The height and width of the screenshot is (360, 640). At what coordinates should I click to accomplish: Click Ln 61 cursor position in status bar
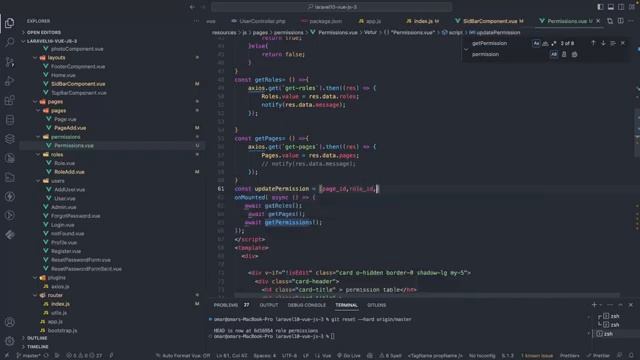coord(232,356)
